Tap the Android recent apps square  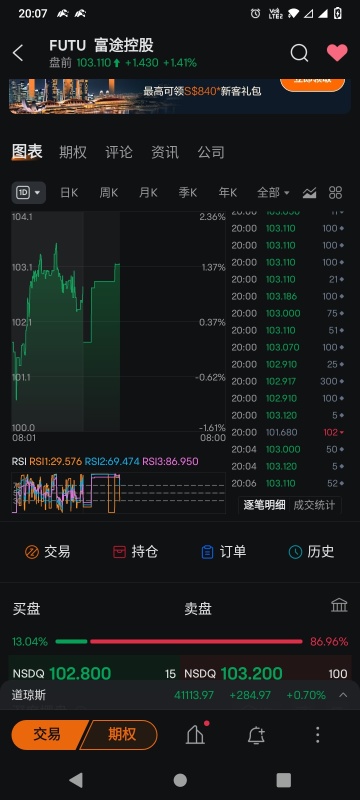(284, 780)
